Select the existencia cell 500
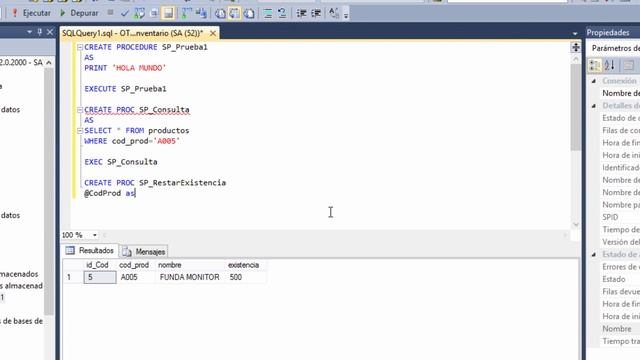This screenshot has height=360, width=640. click(x=246, y=278)
